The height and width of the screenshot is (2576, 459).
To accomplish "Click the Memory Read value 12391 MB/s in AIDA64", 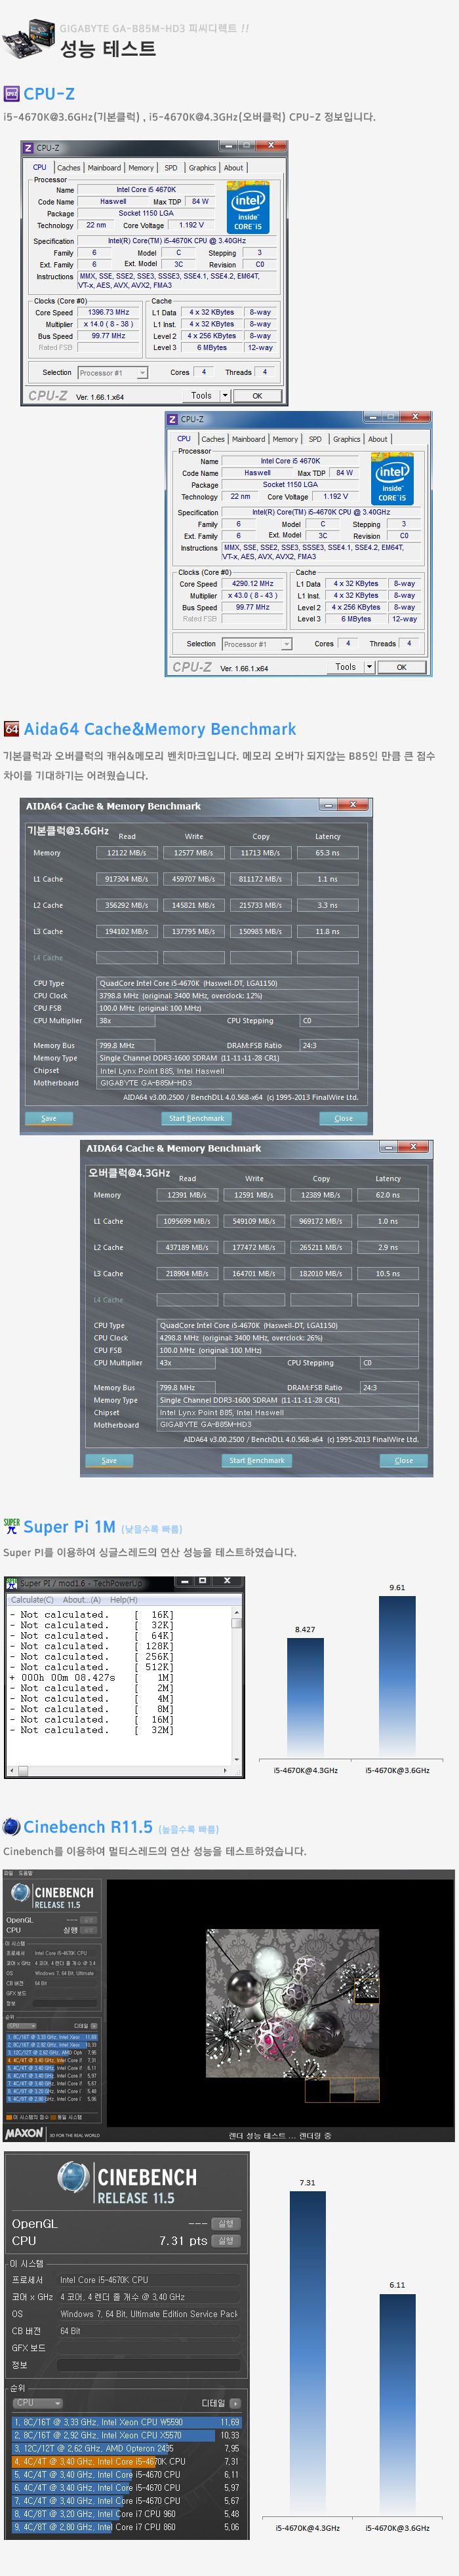I will click(187, 1195).
